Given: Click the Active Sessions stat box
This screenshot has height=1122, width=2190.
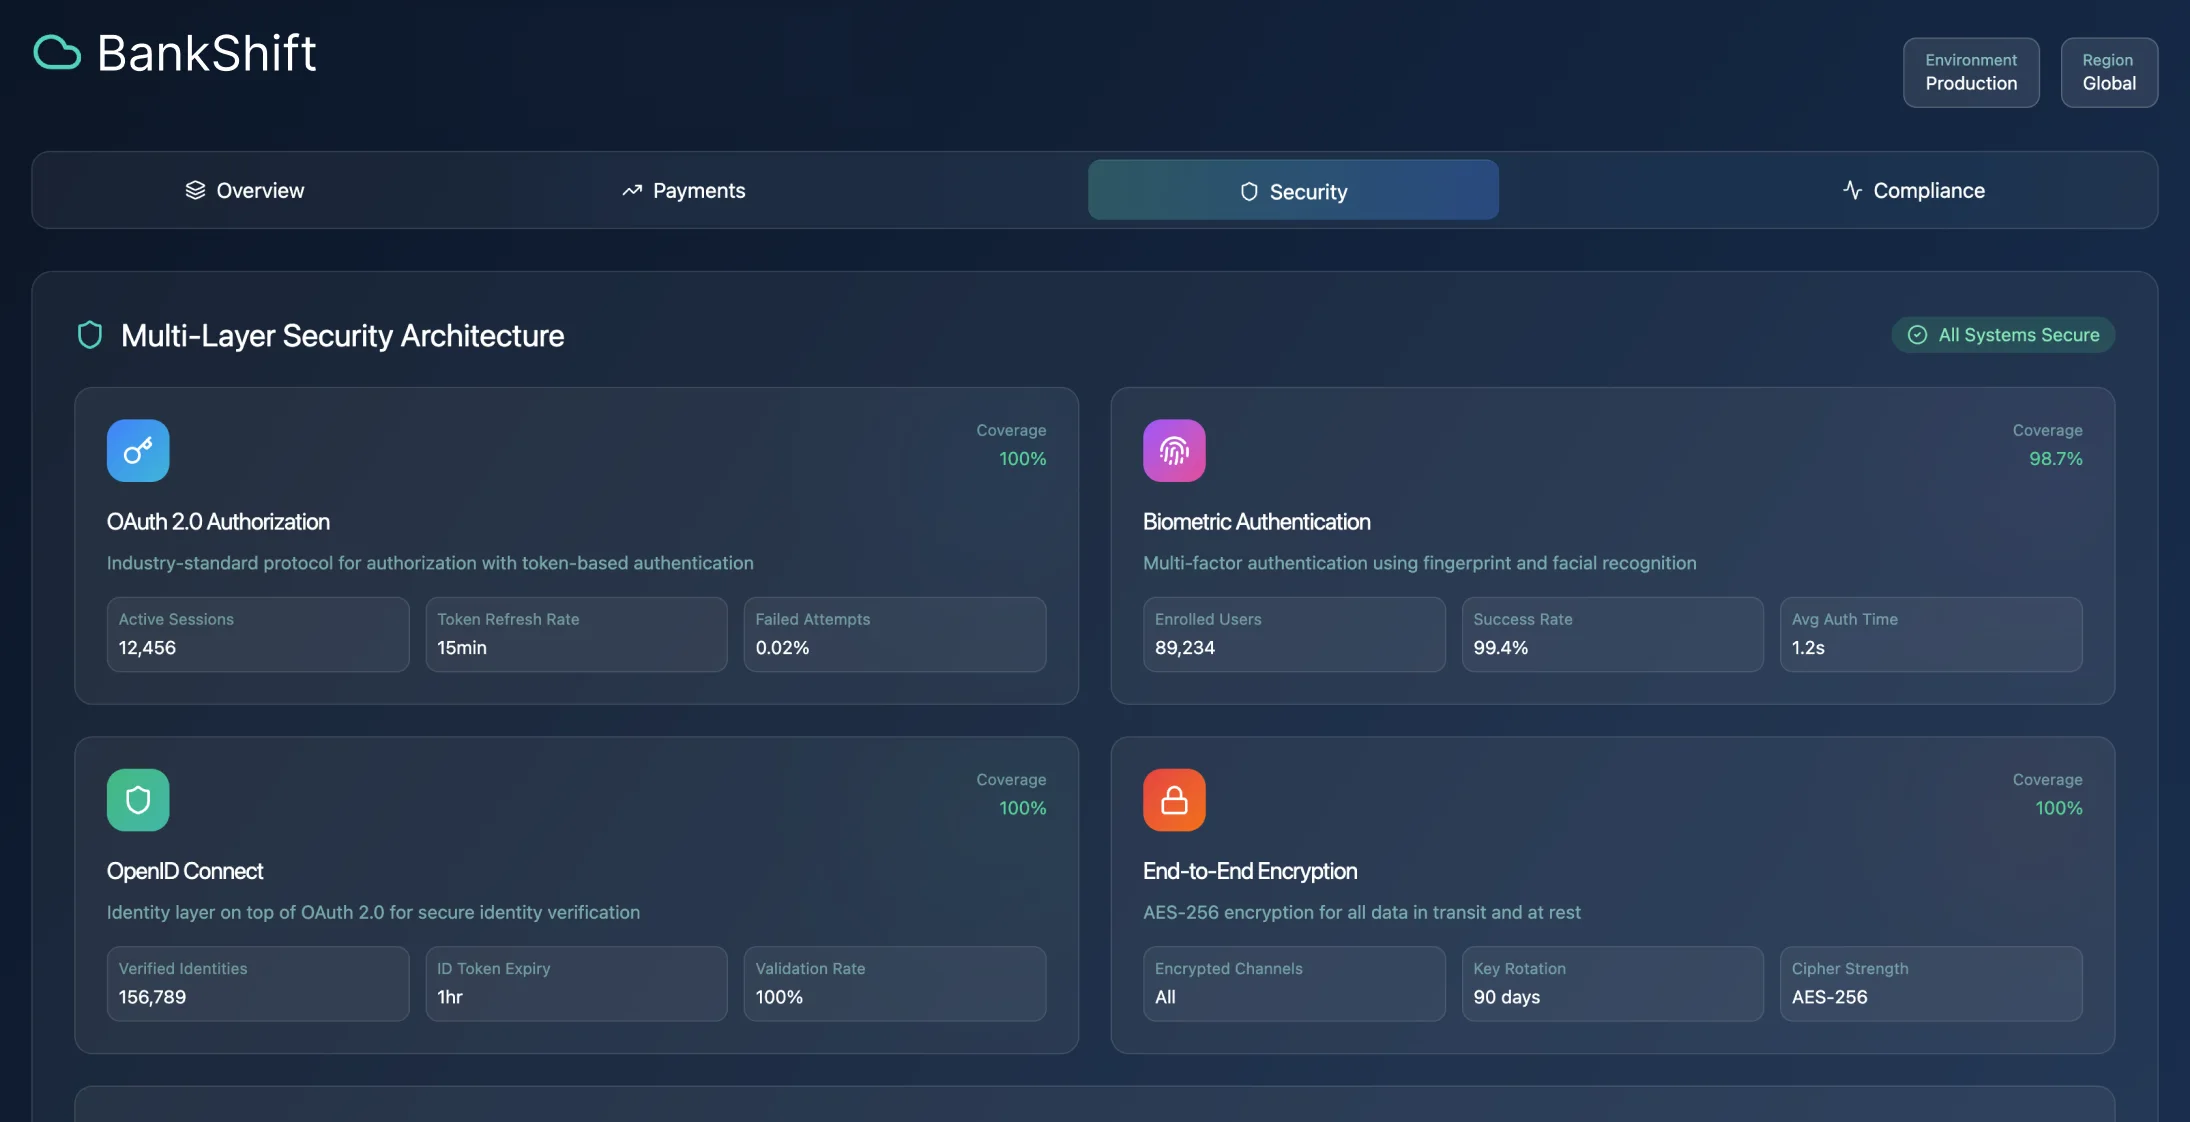Looking at the screenshot, I should tap(258, 634).
